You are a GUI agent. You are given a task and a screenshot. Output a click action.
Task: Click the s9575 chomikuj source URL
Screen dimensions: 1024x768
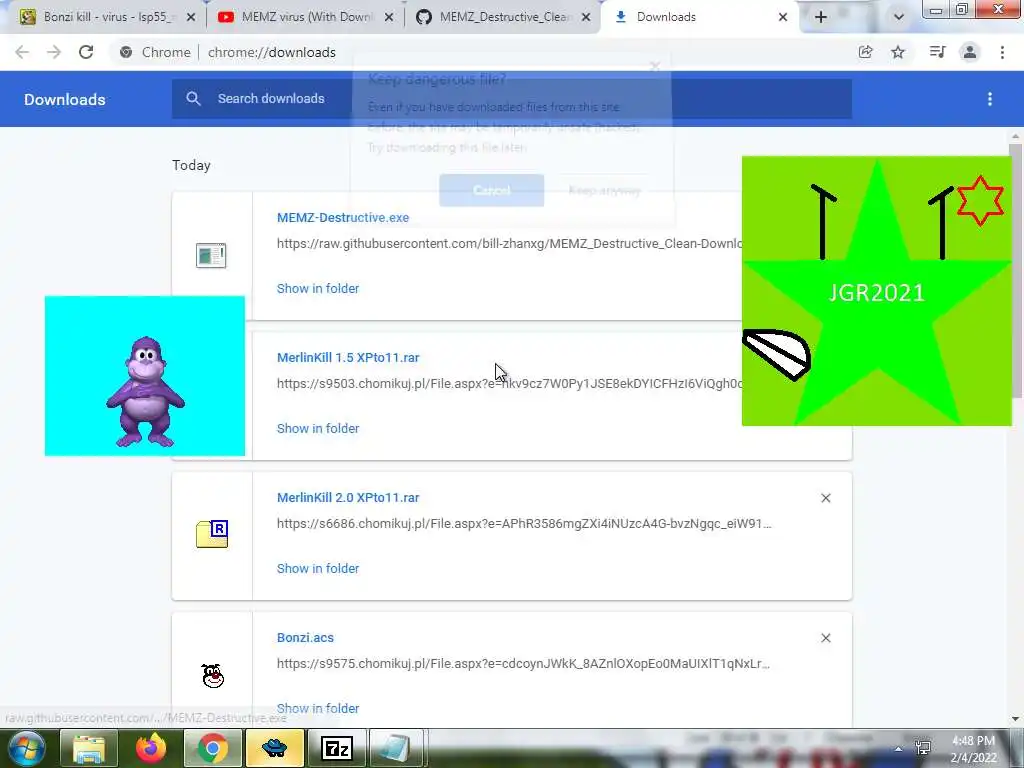[x=524, y=664]
